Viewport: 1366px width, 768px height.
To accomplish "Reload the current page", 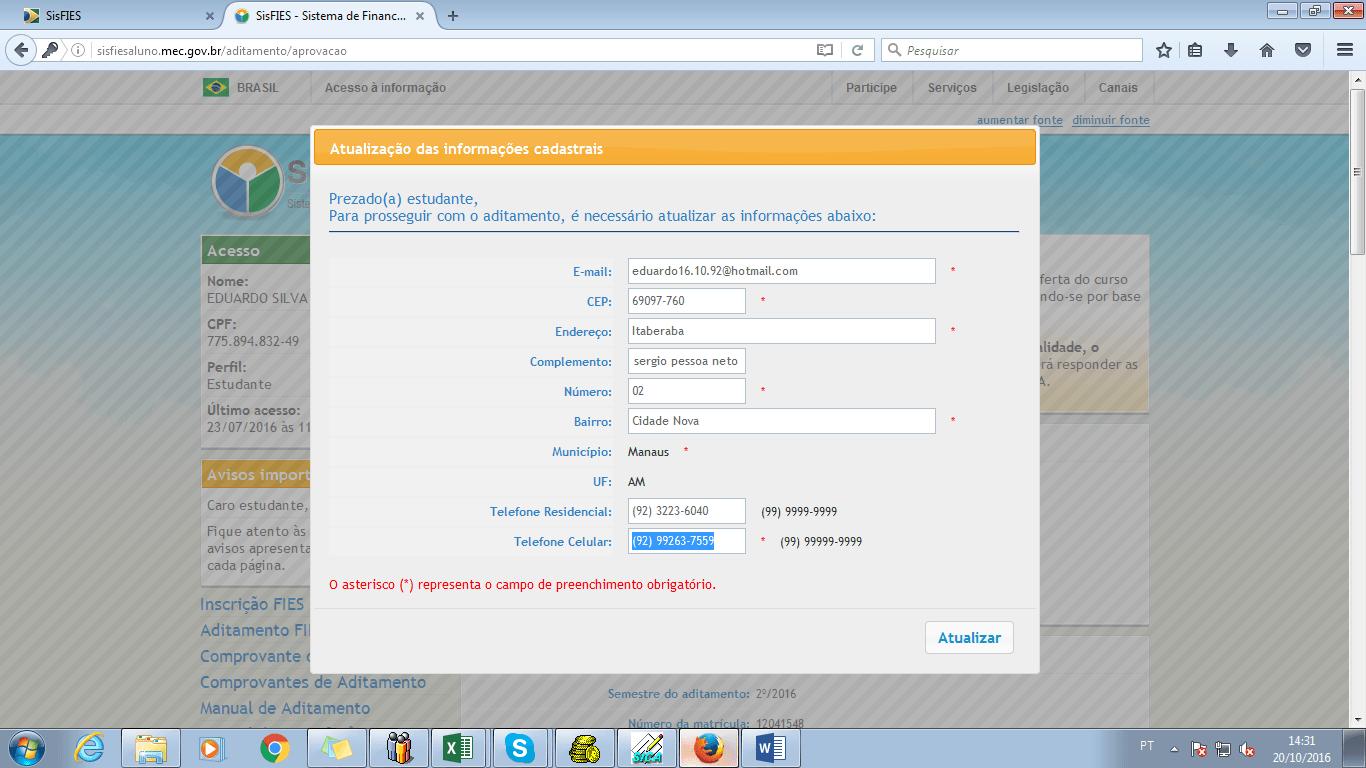I will pos(859,48).
